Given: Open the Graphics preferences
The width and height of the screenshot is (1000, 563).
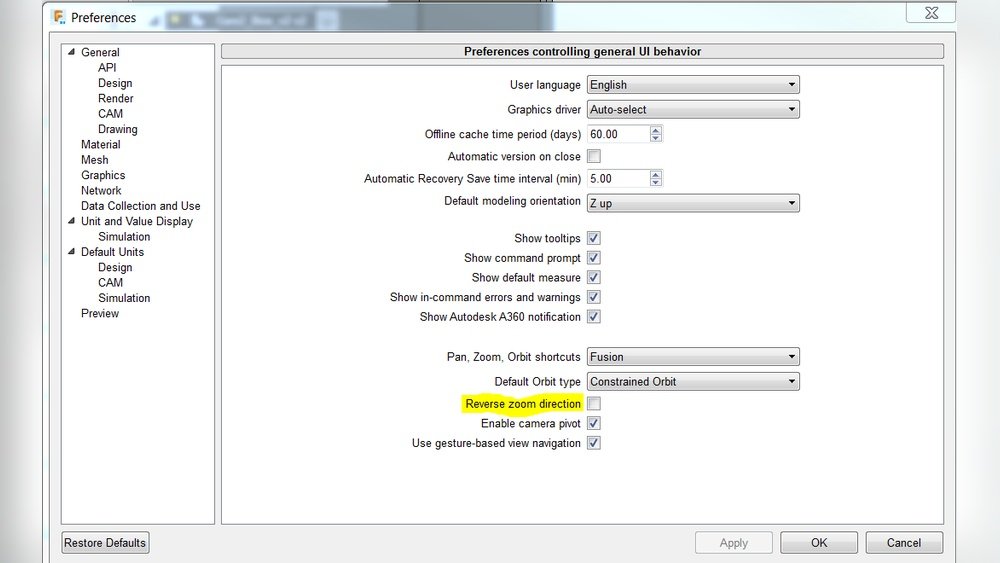Looking at the screenshot, I should (x=103, y=175).
